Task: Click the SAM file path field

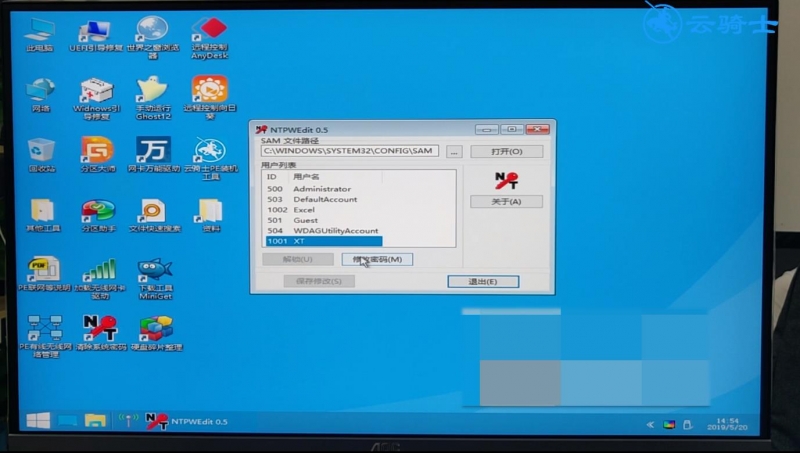Action: 349,151
